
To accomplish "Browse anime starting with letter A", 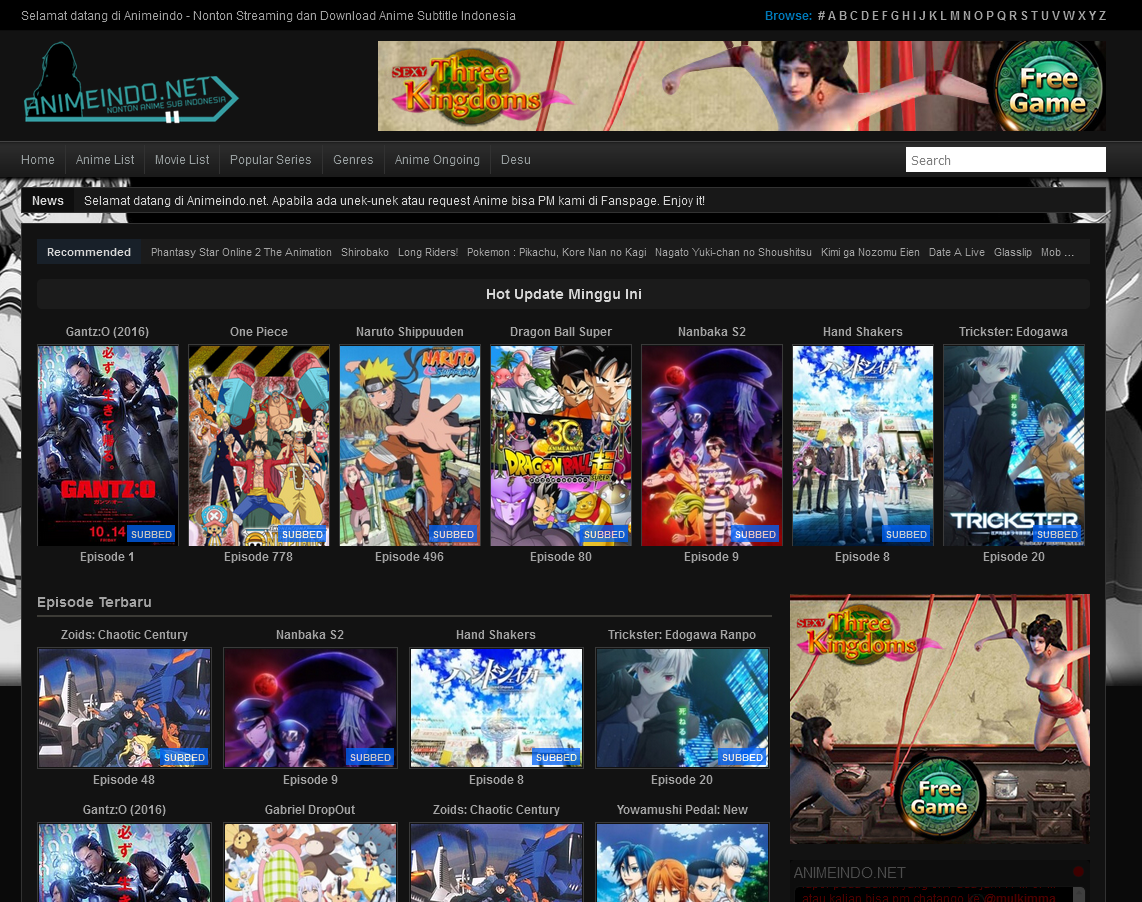I will [832, 15].
